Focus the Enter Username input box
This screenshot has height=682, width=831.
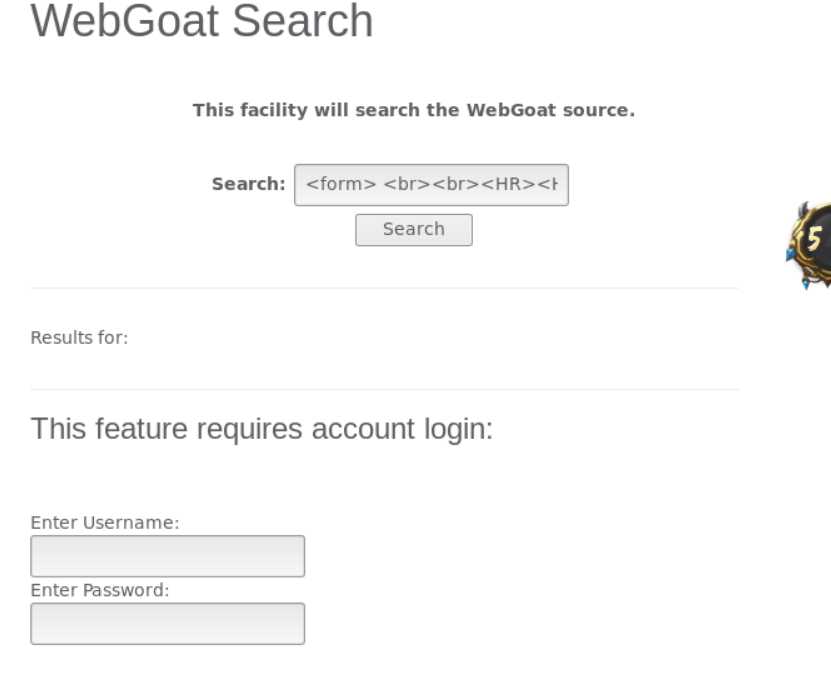pos(167,556)
